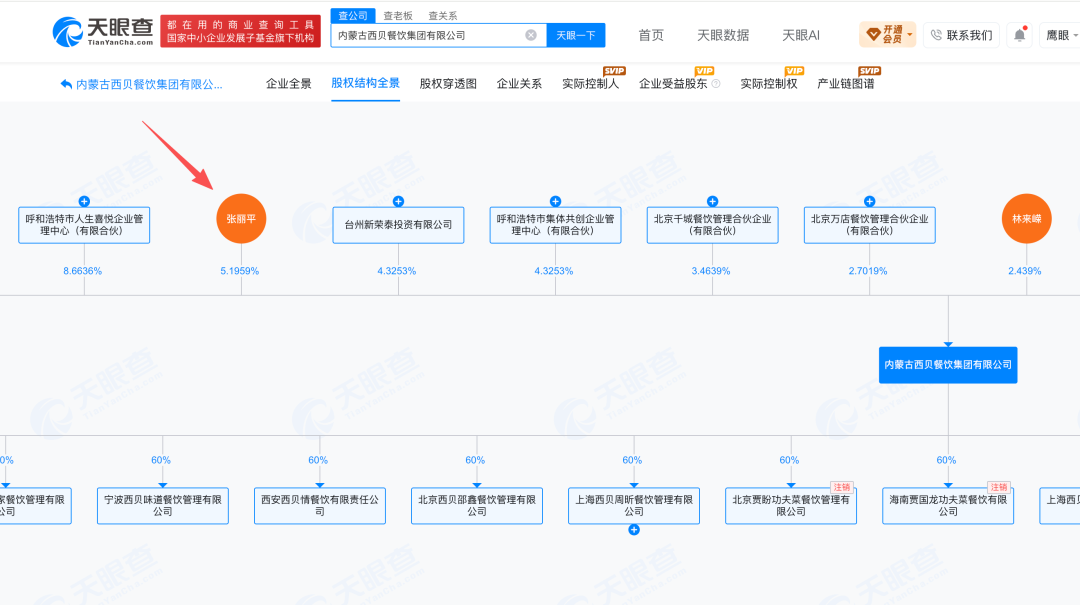Open the 开通会员 membership dropdown
Screen dimensions: 1080x605
887,34
